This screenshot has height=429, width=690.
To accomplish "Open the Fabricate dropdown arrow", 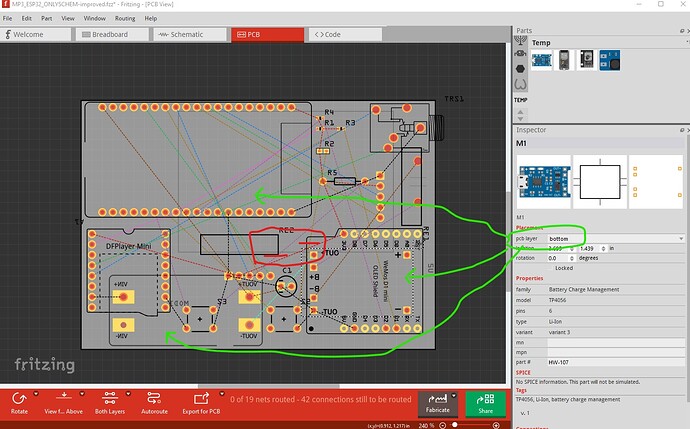I will [454, 396].
